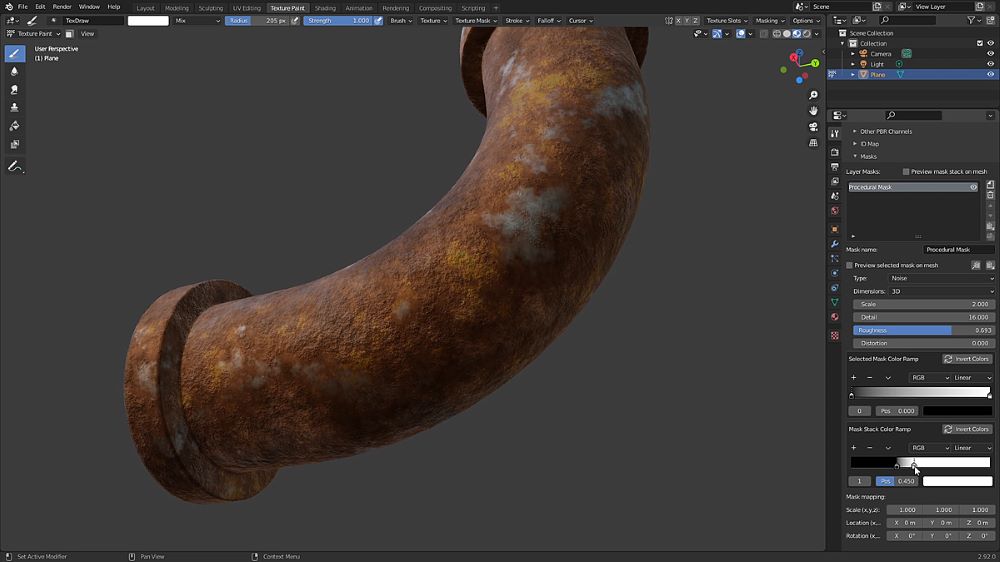Switch to the Shading workspace tab
This screenshot has width=1000, height=562.
click(x=325, y=8)
